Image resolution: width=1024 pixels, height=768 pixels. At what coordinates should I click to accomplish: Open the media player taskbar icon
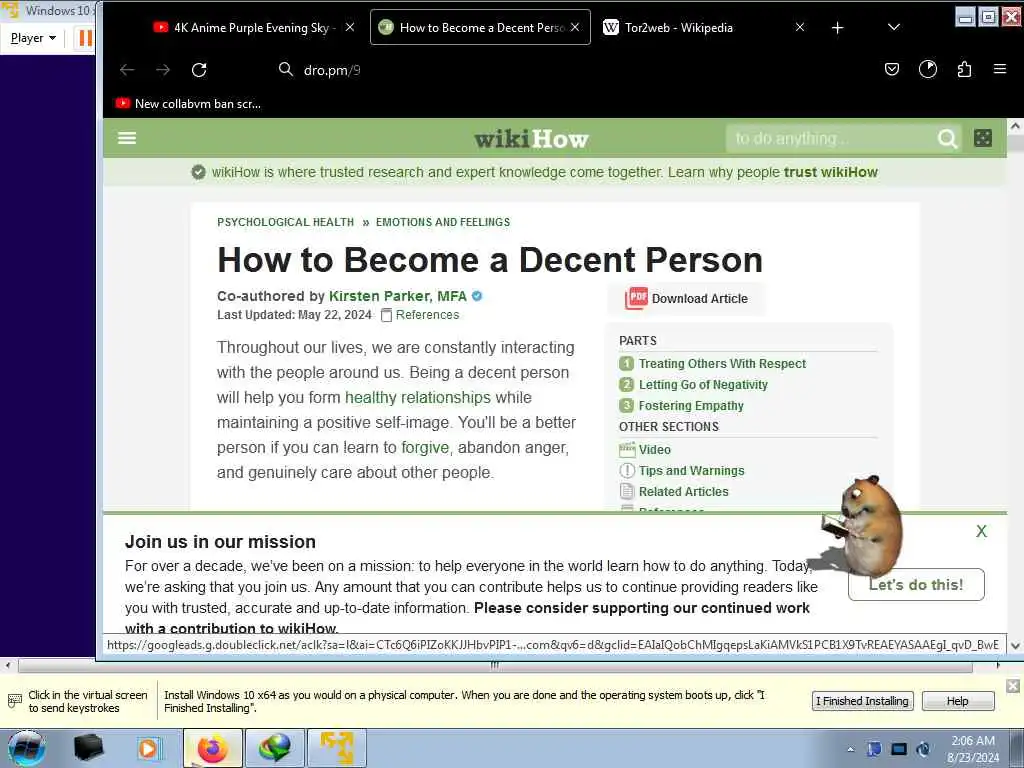pyautogui.click(x=148, y=748)
